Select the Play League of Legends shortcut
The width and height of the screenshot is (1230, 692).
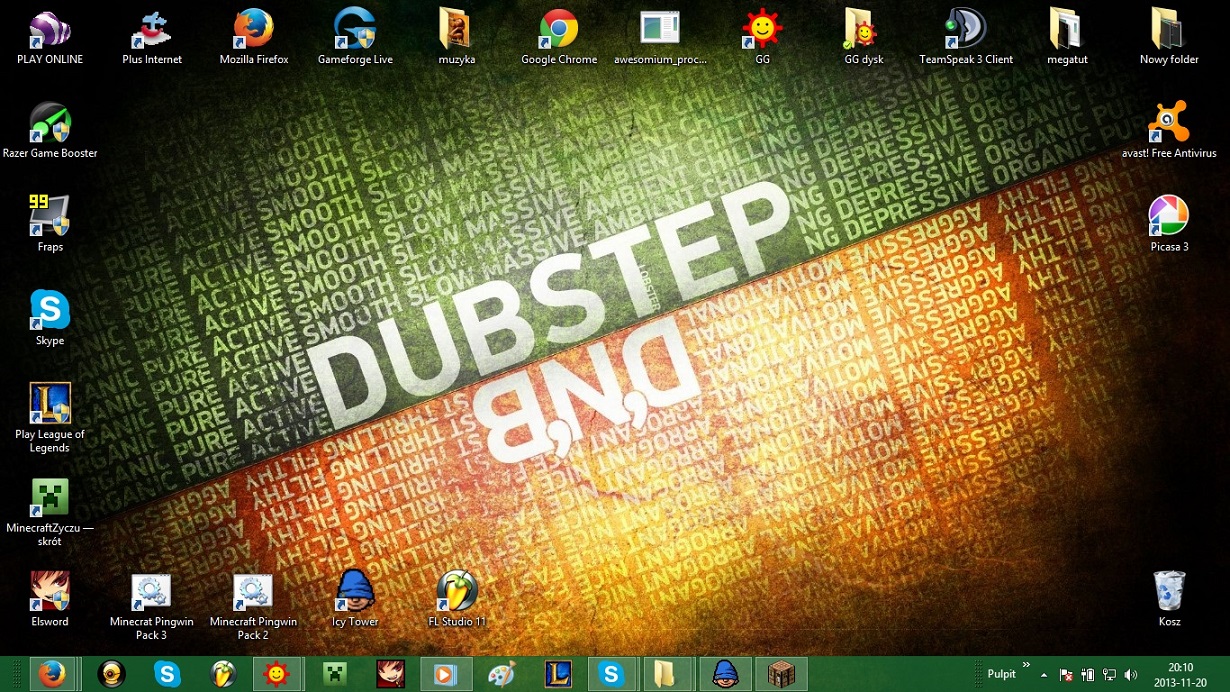coord(50,418)
